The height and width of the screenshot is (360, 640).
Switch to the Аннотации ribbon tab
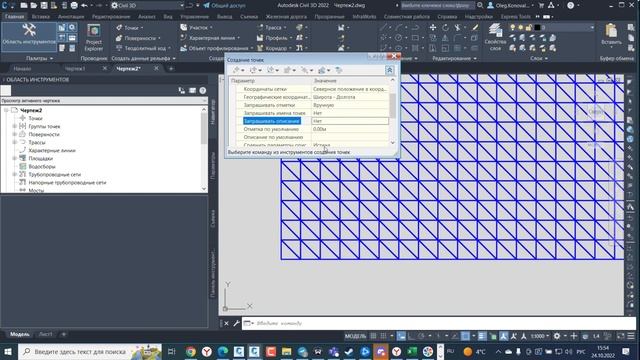point(71,17)
